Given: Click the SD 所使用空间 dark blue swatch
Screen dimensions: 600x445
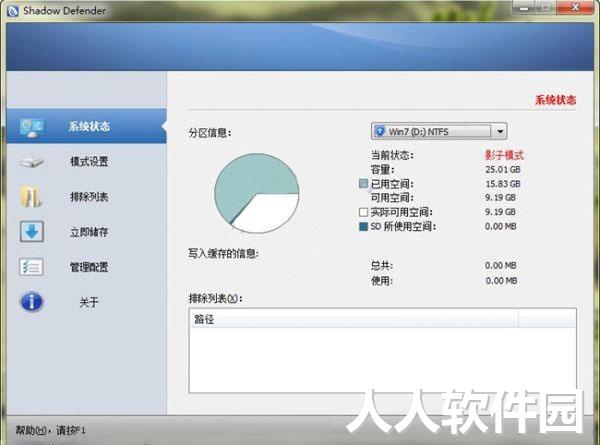Looking at the screenshot, I should pos(363,227).
